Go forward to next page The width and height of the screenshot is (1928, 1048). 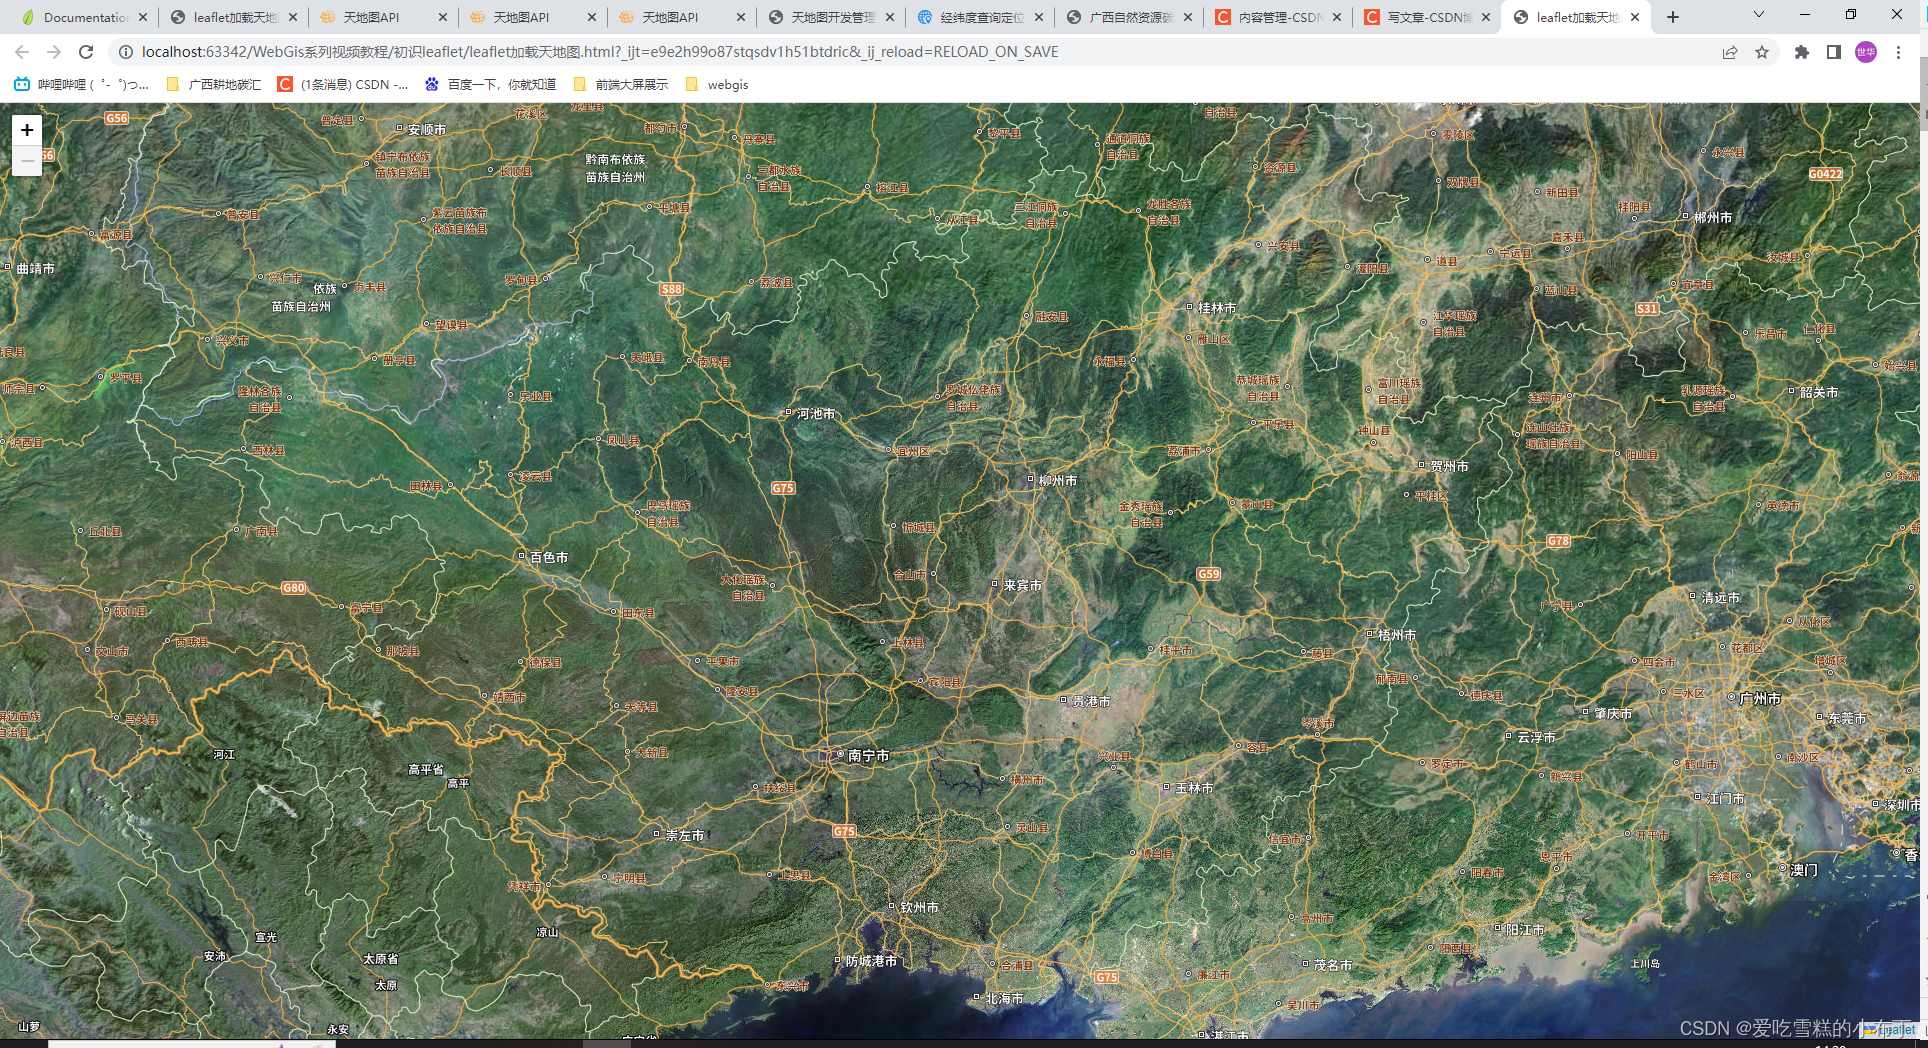54,52
